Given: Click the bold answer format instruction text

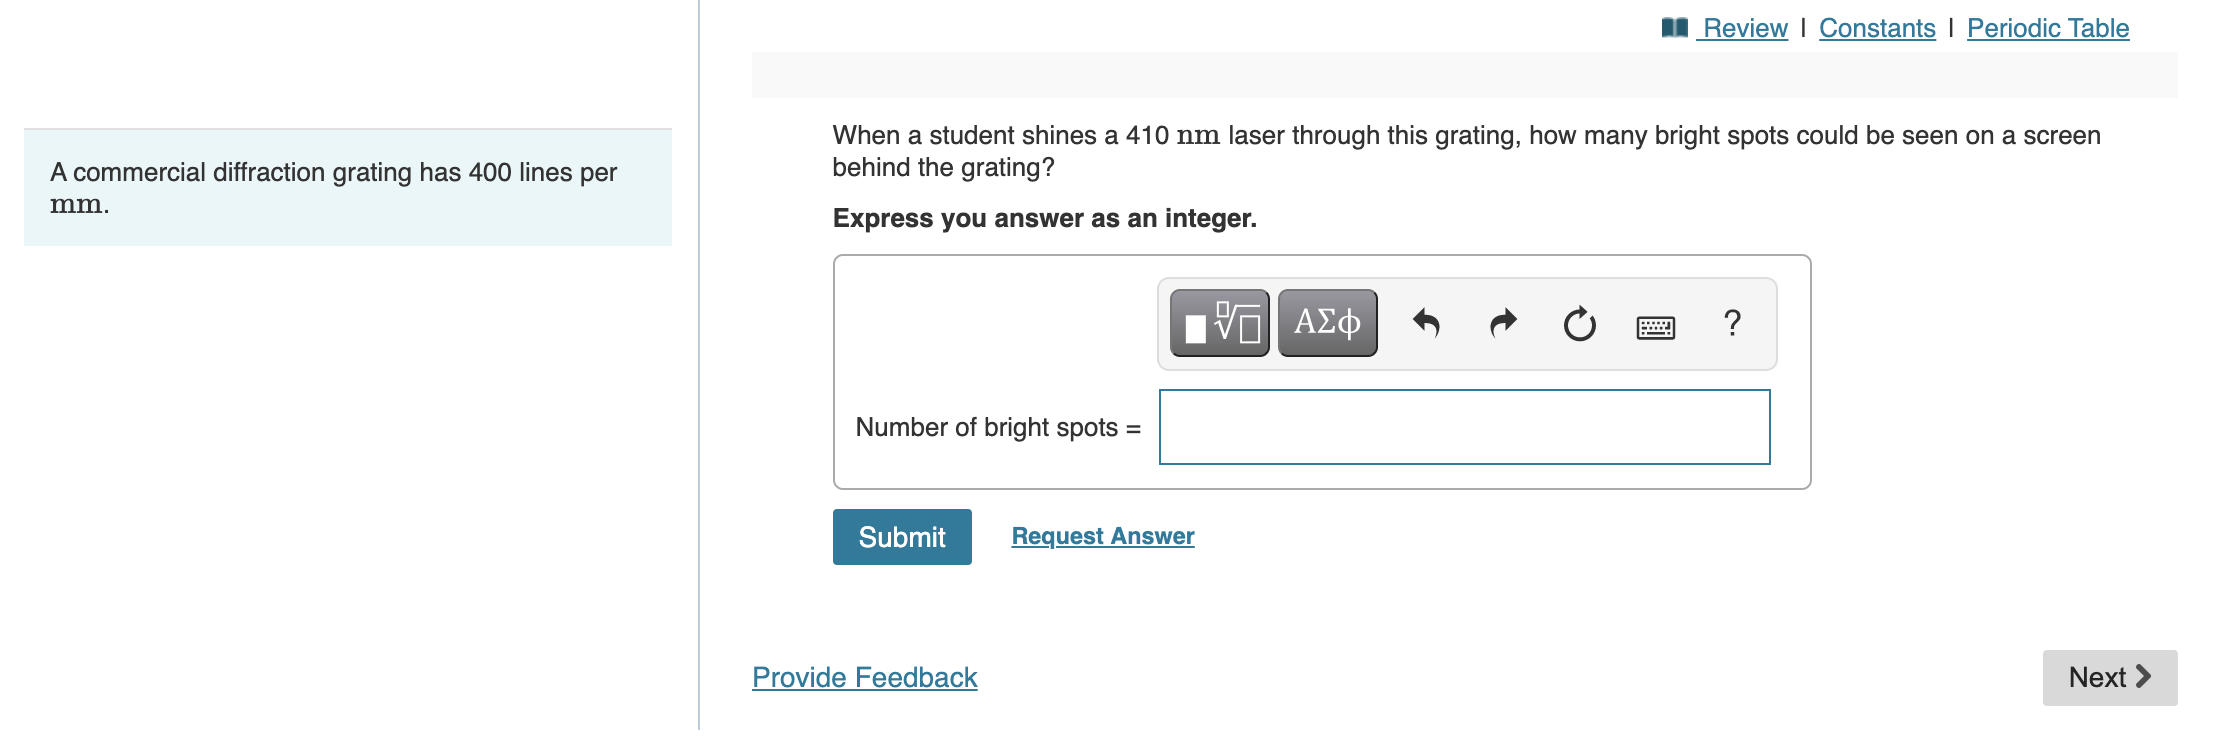Looking at the screenshot, I should coord(1044,218).
